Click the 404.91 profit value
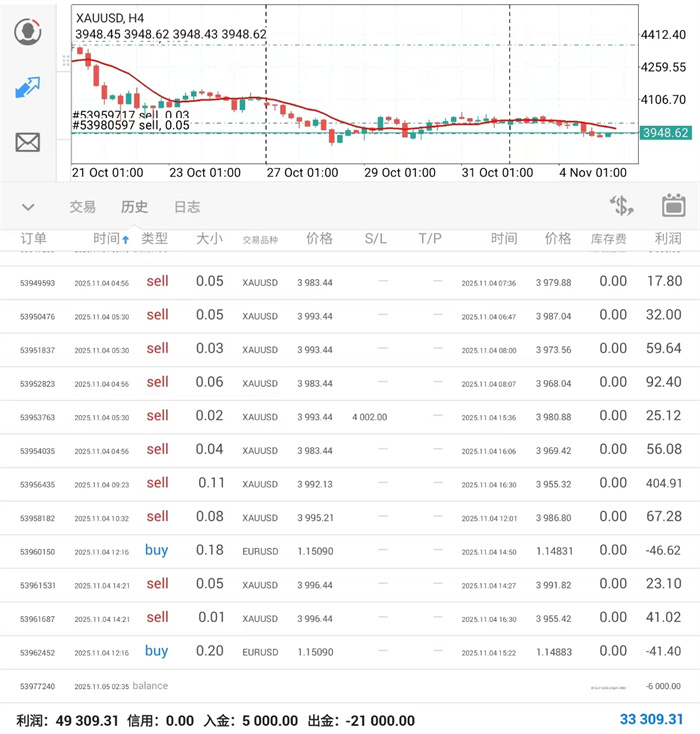Viewport: 700px width, 734px height. pos(664,483)
